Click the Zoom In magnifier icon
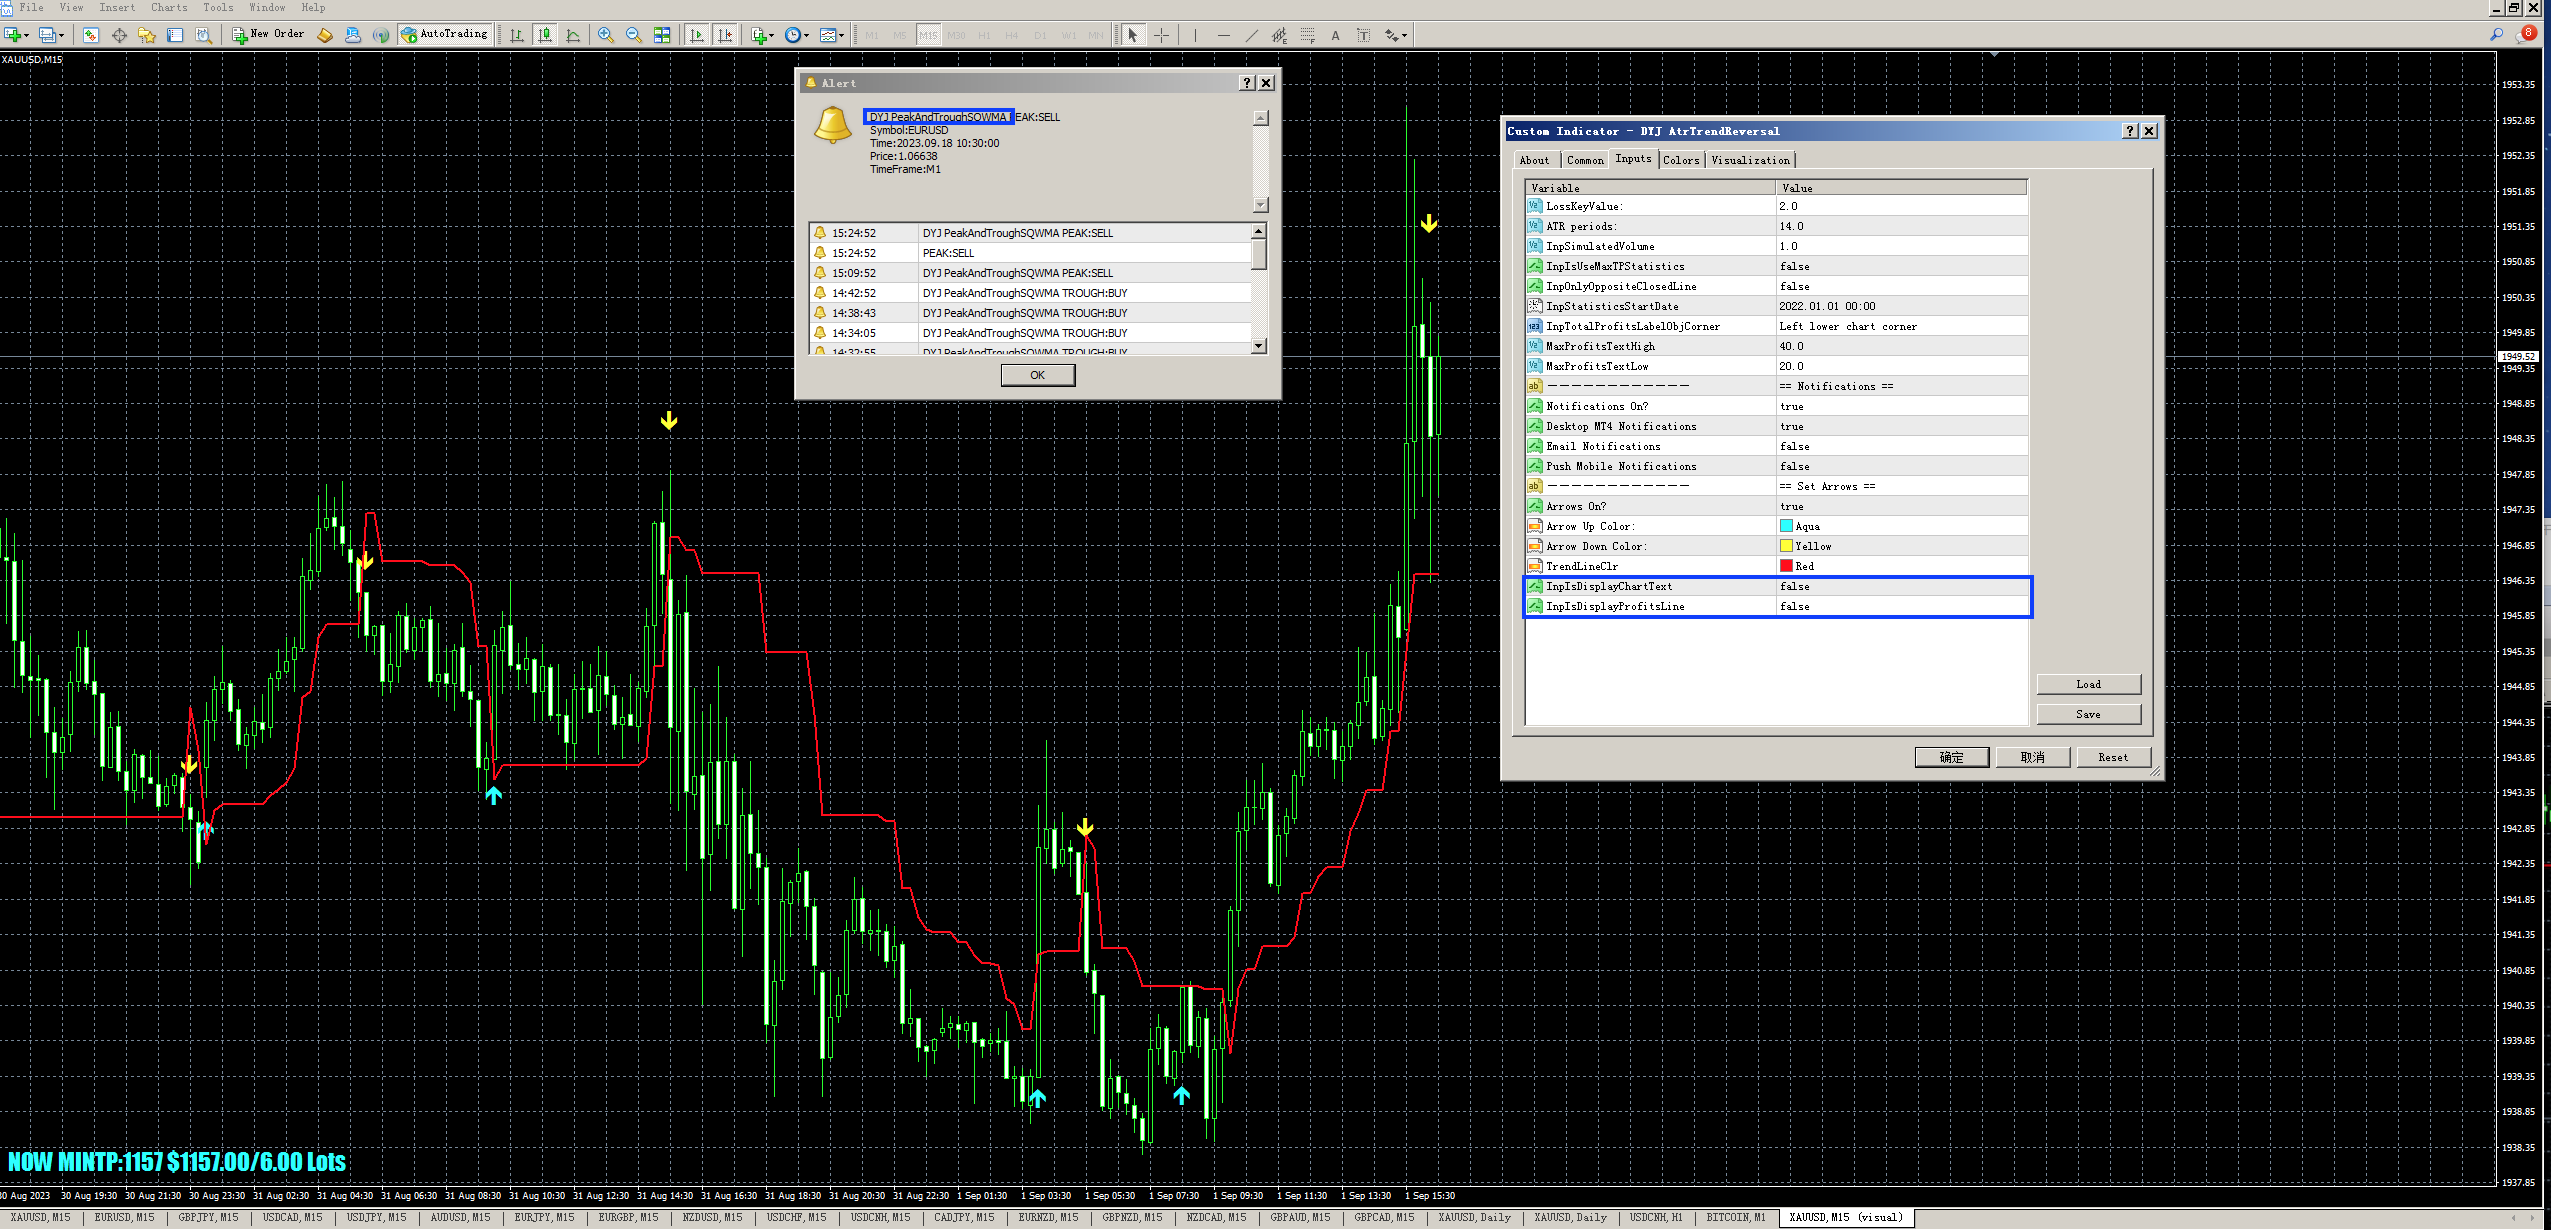The image size is (2551, 1230). 605,35
